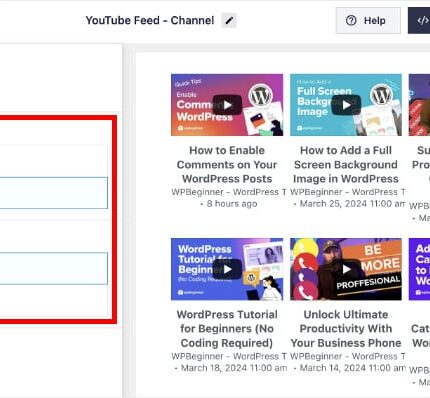This screenshot has width=430, height=398.
Task: Open the Be More Professional thumbnail
Action: [346, 269]
